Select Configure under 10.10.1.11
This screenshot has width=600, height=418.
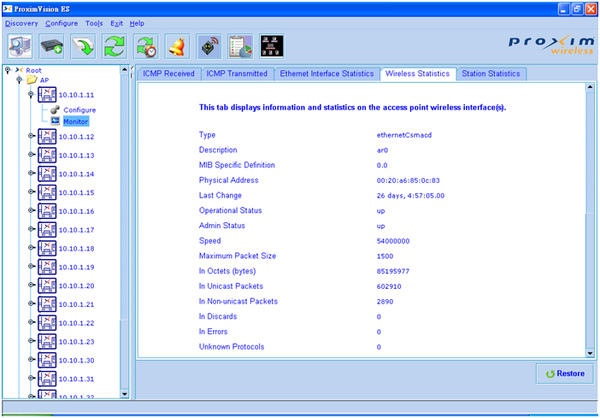point(80,110)
